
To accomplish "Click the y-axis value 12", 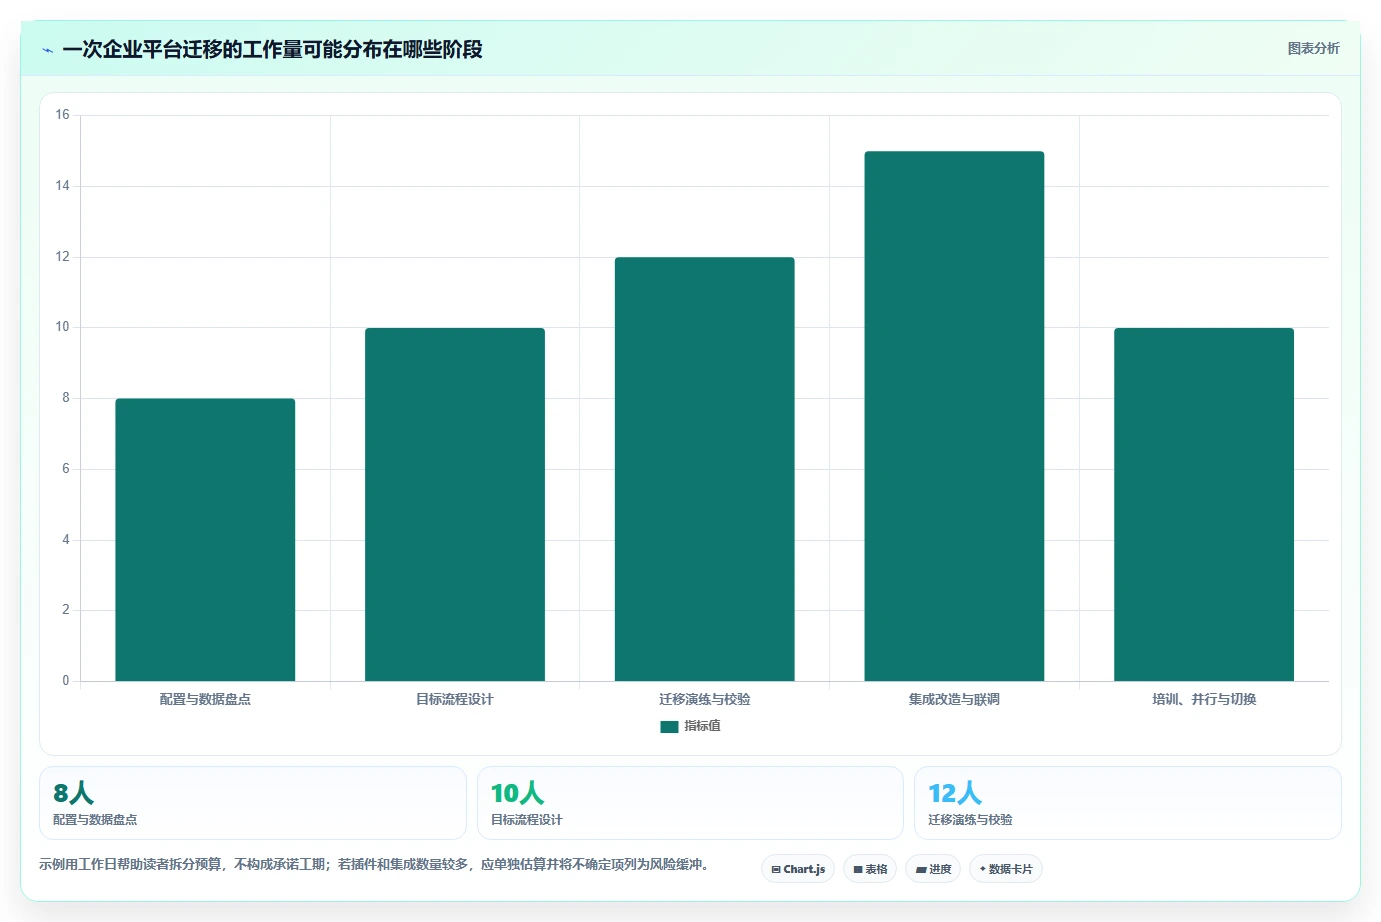I will 63,257.
